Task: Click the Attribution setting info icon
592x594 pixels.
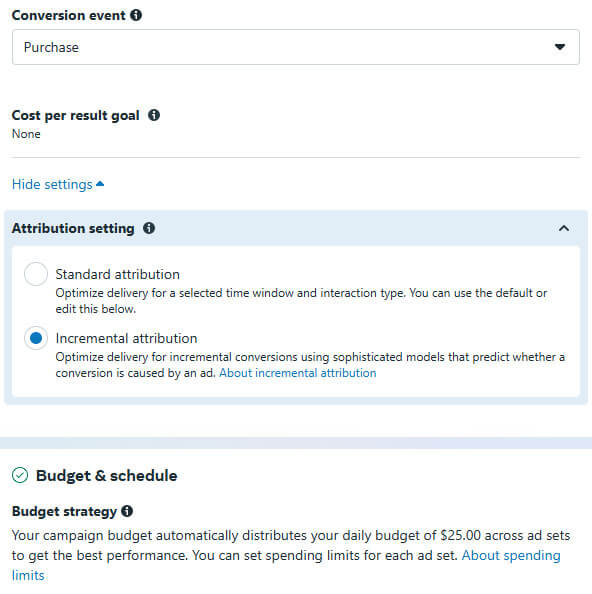Action: pyautogui.click(x=149, y=228)
